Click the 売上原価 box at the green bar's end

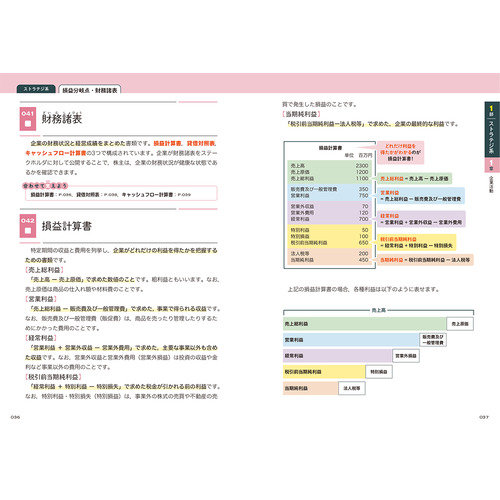pos(460,324)
